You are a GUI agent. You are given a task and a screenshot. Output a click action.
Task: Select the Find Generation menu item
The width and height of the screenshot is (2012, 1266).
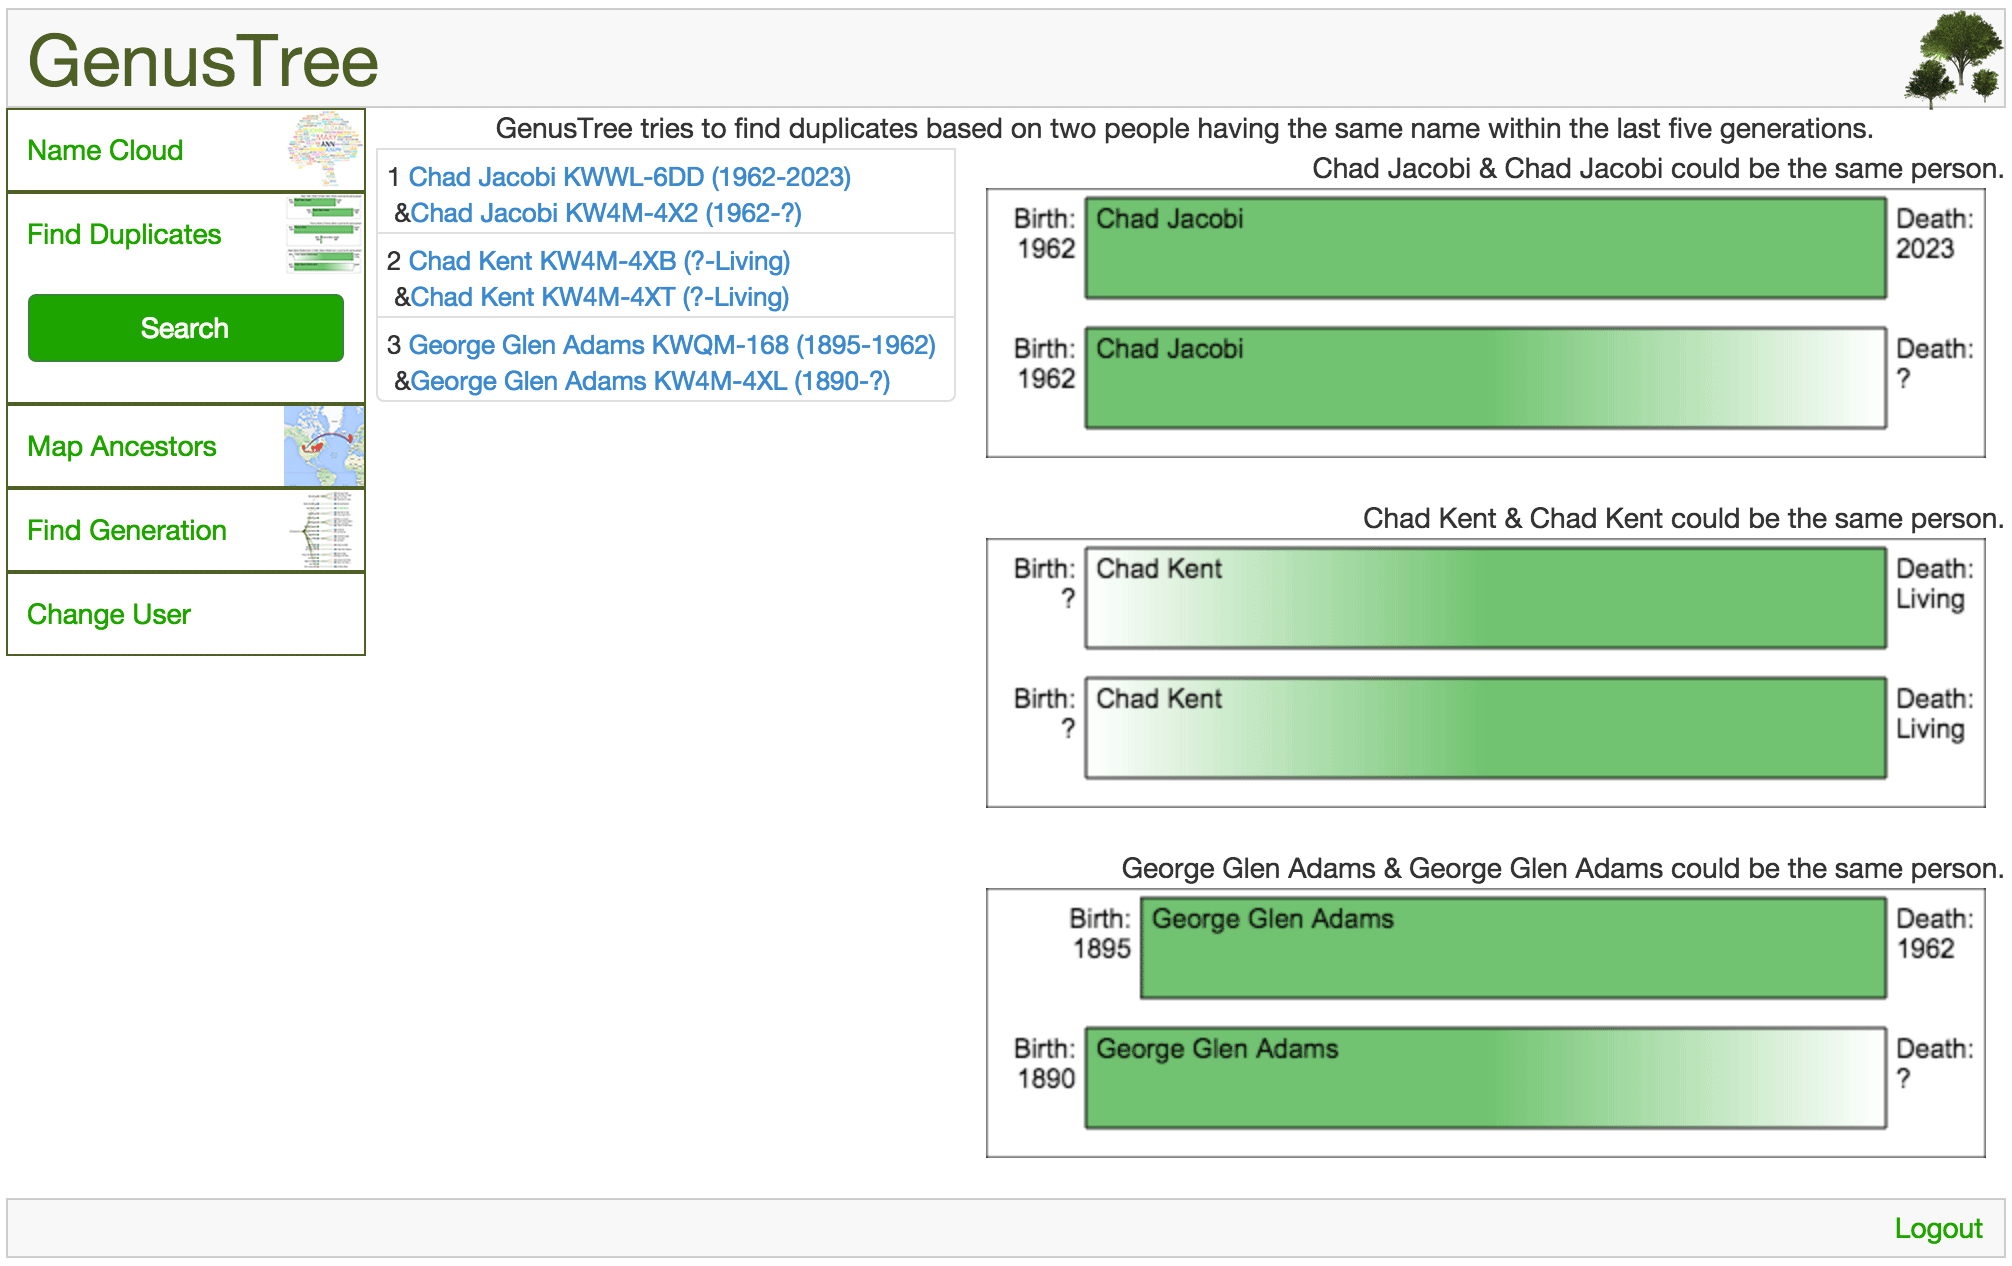coord(126,530)
